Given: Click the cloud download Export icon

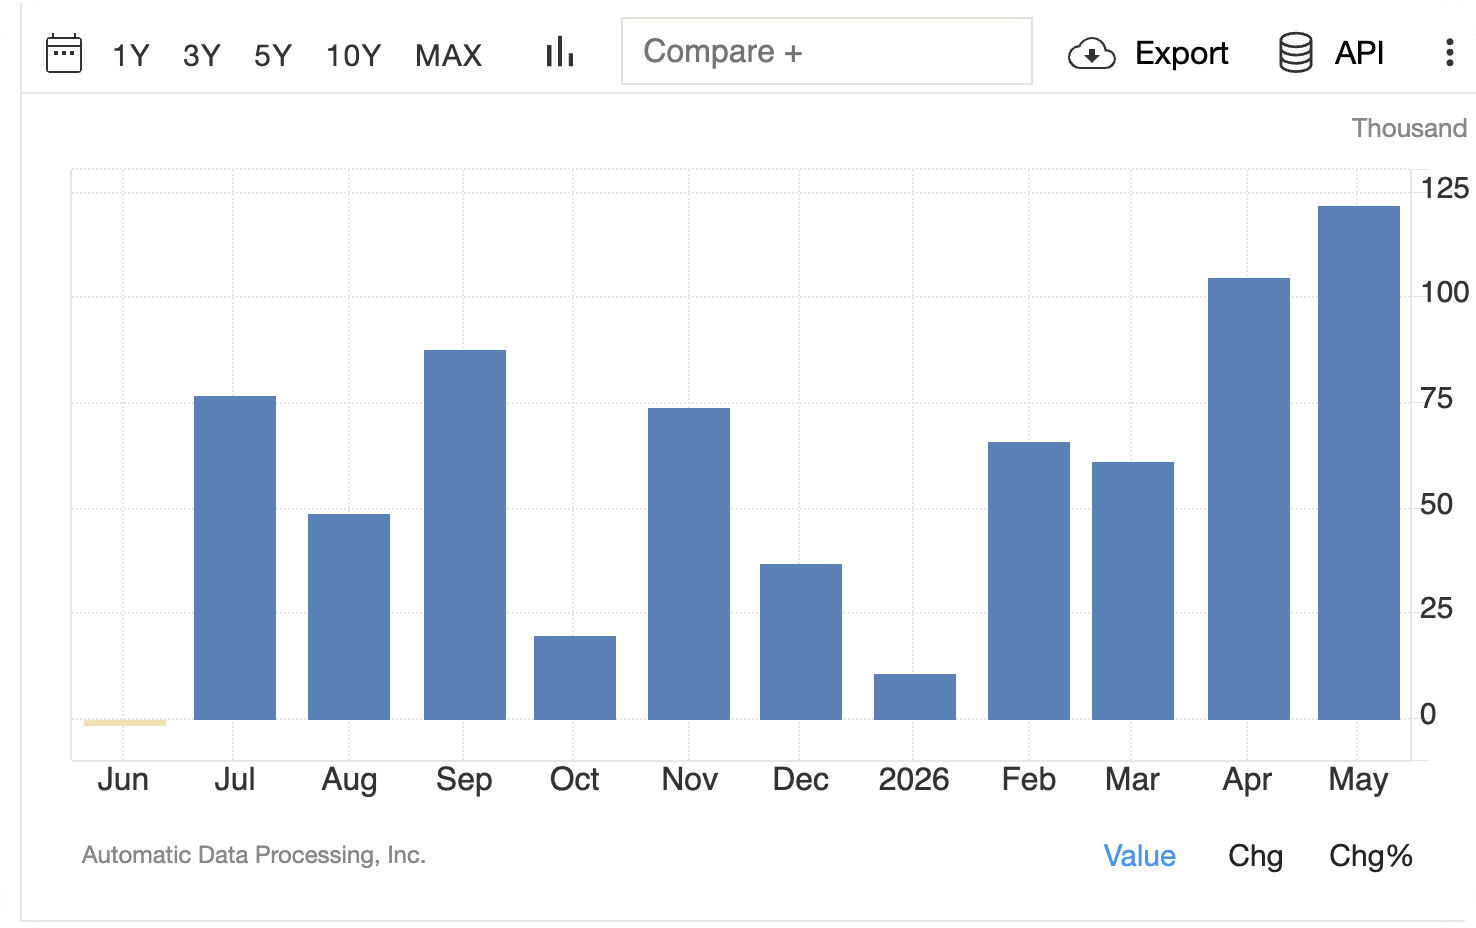Looking at the screenshot, I should 1092,54.
